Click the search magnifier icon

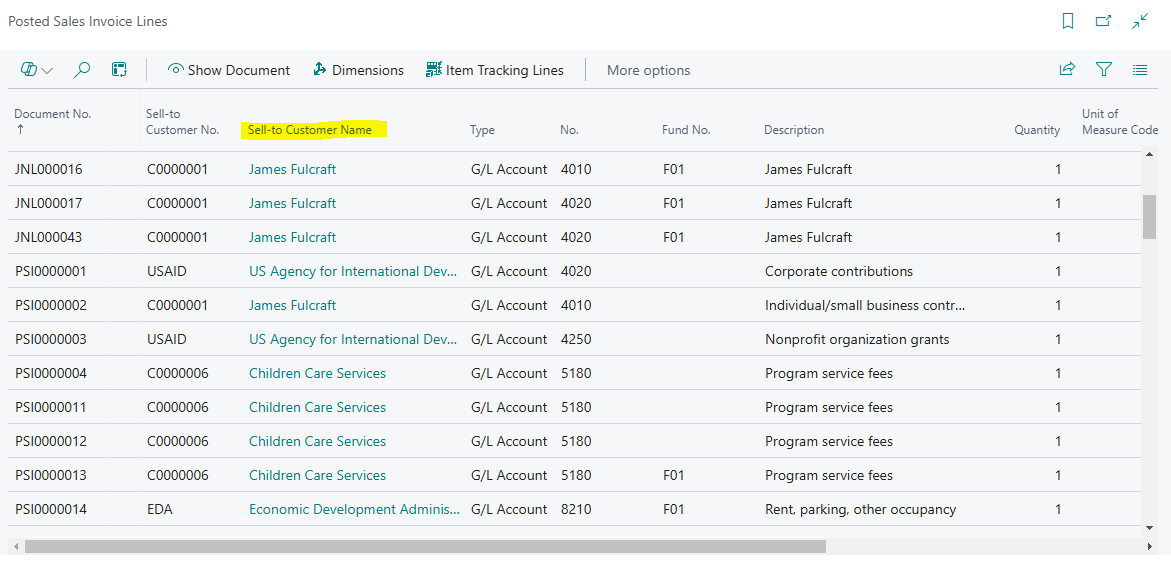coord(82,70)
